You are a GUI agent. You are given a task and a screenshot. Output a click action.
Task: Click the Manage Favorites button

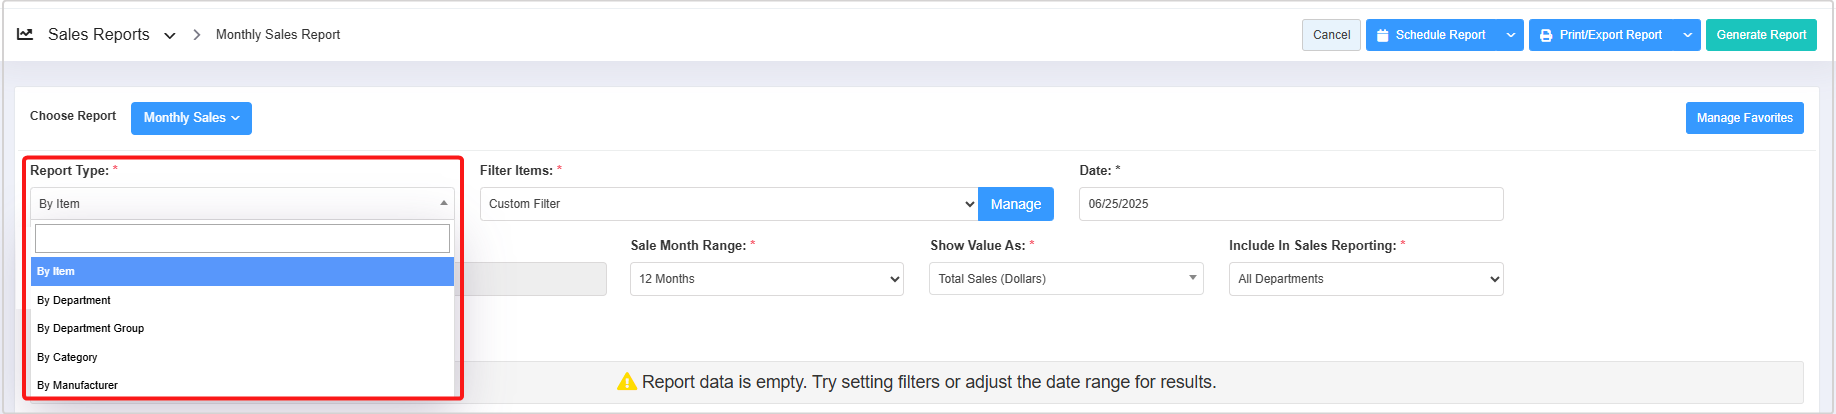point(1744,118)
